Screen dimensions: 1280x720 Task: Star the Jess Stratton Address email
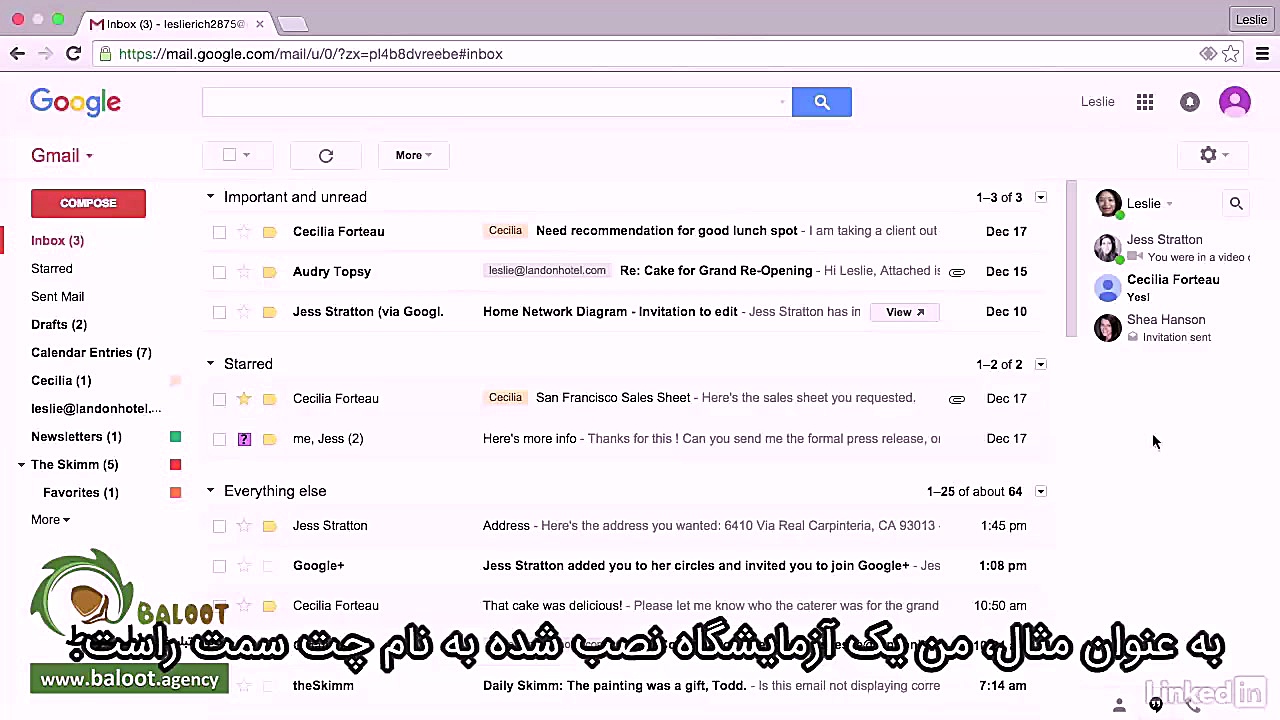244,526
